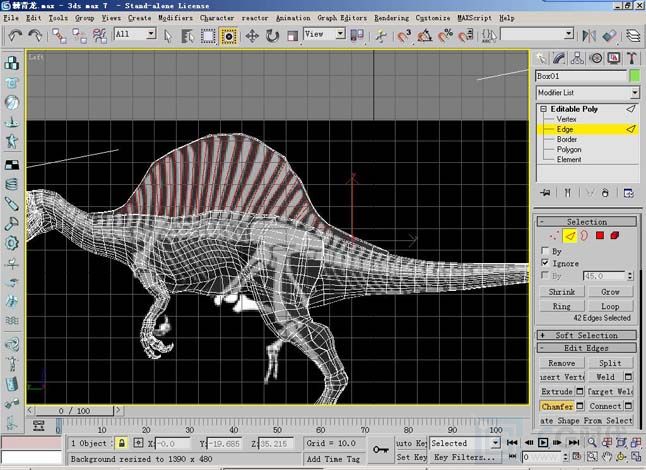
Task: Open the Modifier List dropdown
Action: pyautogui.click(x=634, y=93)
